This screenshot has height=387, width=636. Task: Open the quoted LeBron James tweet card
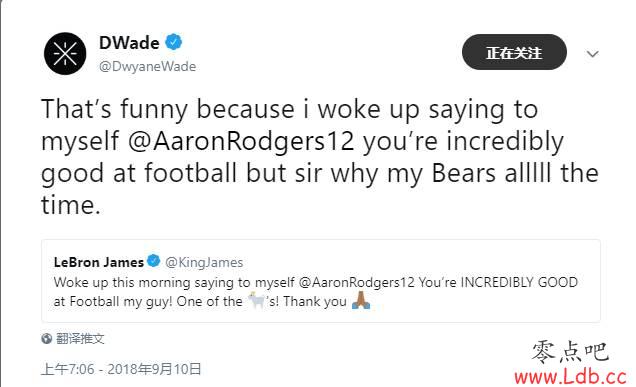coord(321,281)
